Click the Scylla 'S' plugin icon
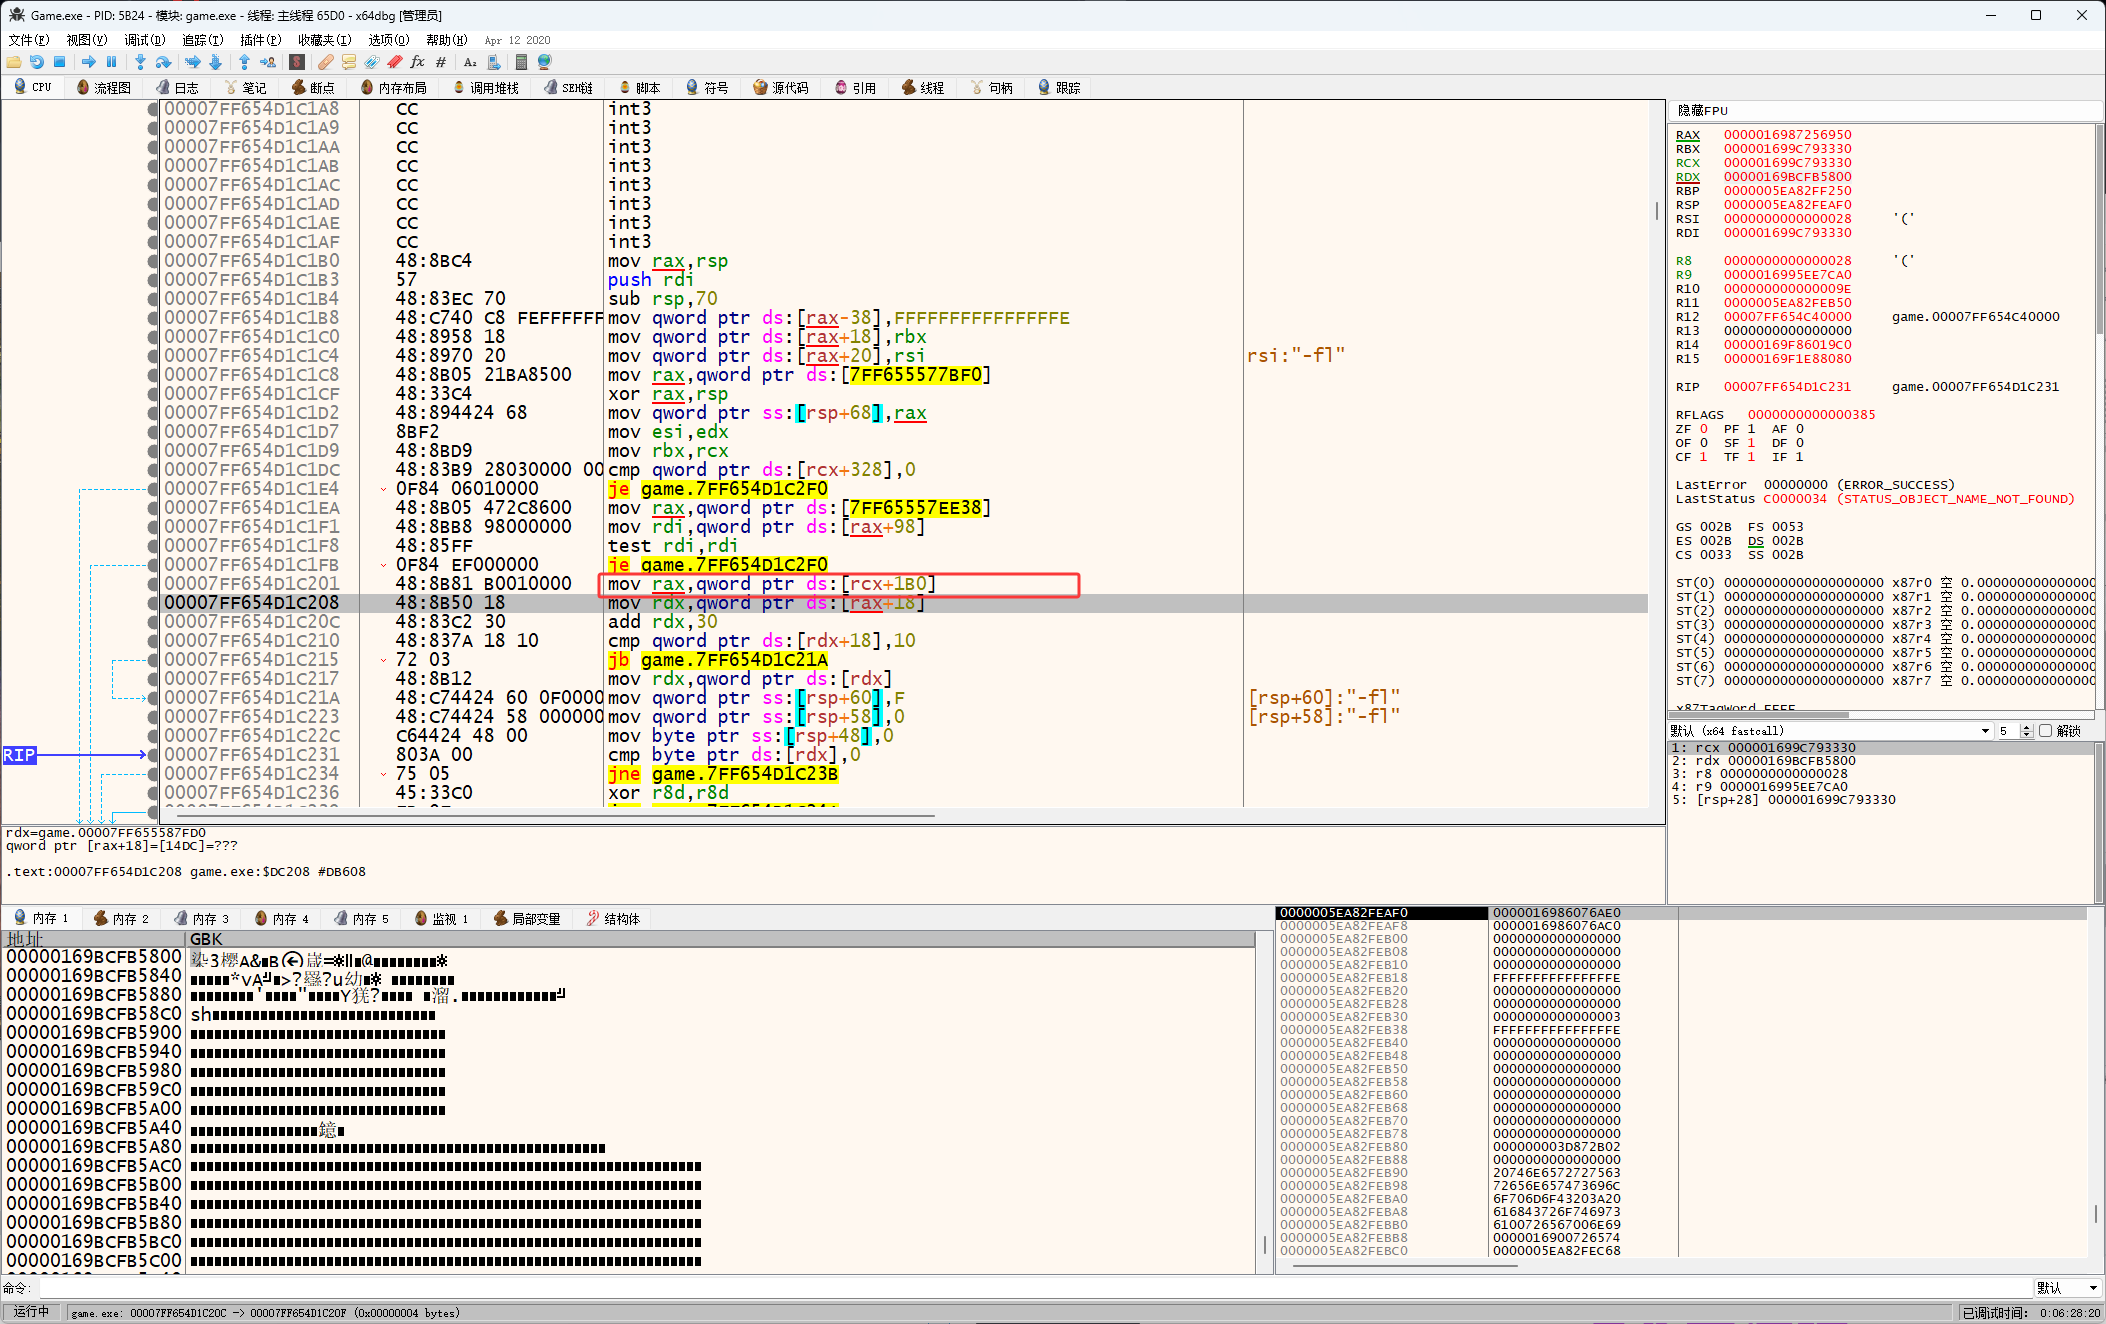Screen dimensions: 2106x1324 click(297, 62)
